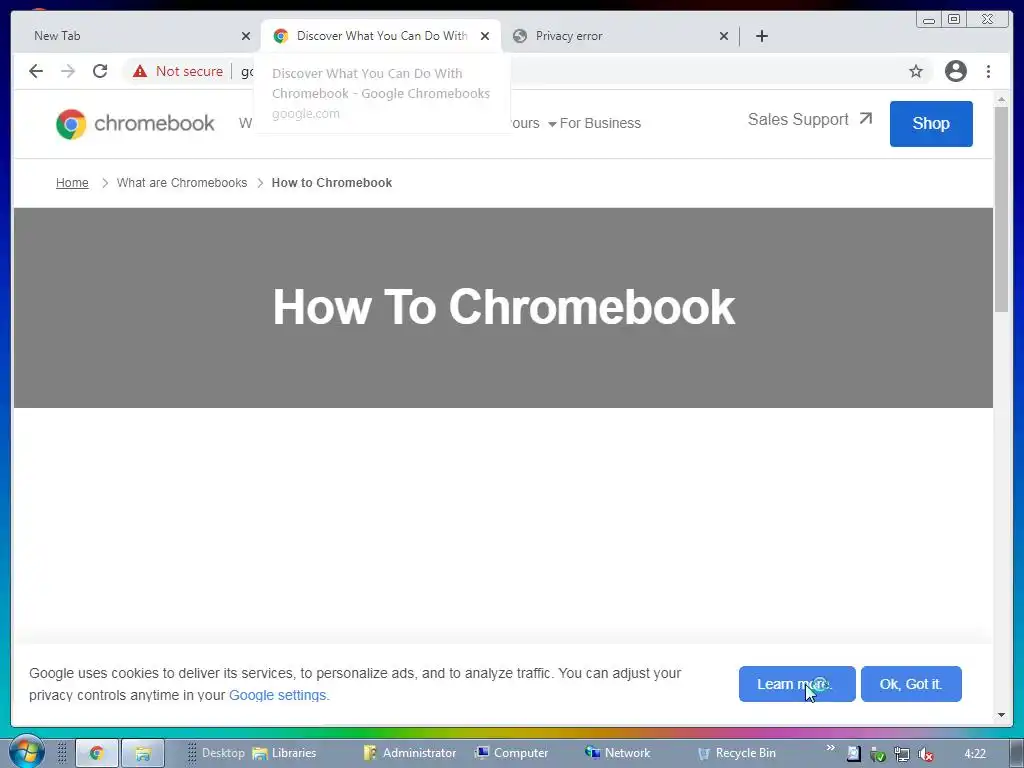Click the scrollbar down arrow
This screenshot has height=768, width=1024.
click(x=1001, y=715)
